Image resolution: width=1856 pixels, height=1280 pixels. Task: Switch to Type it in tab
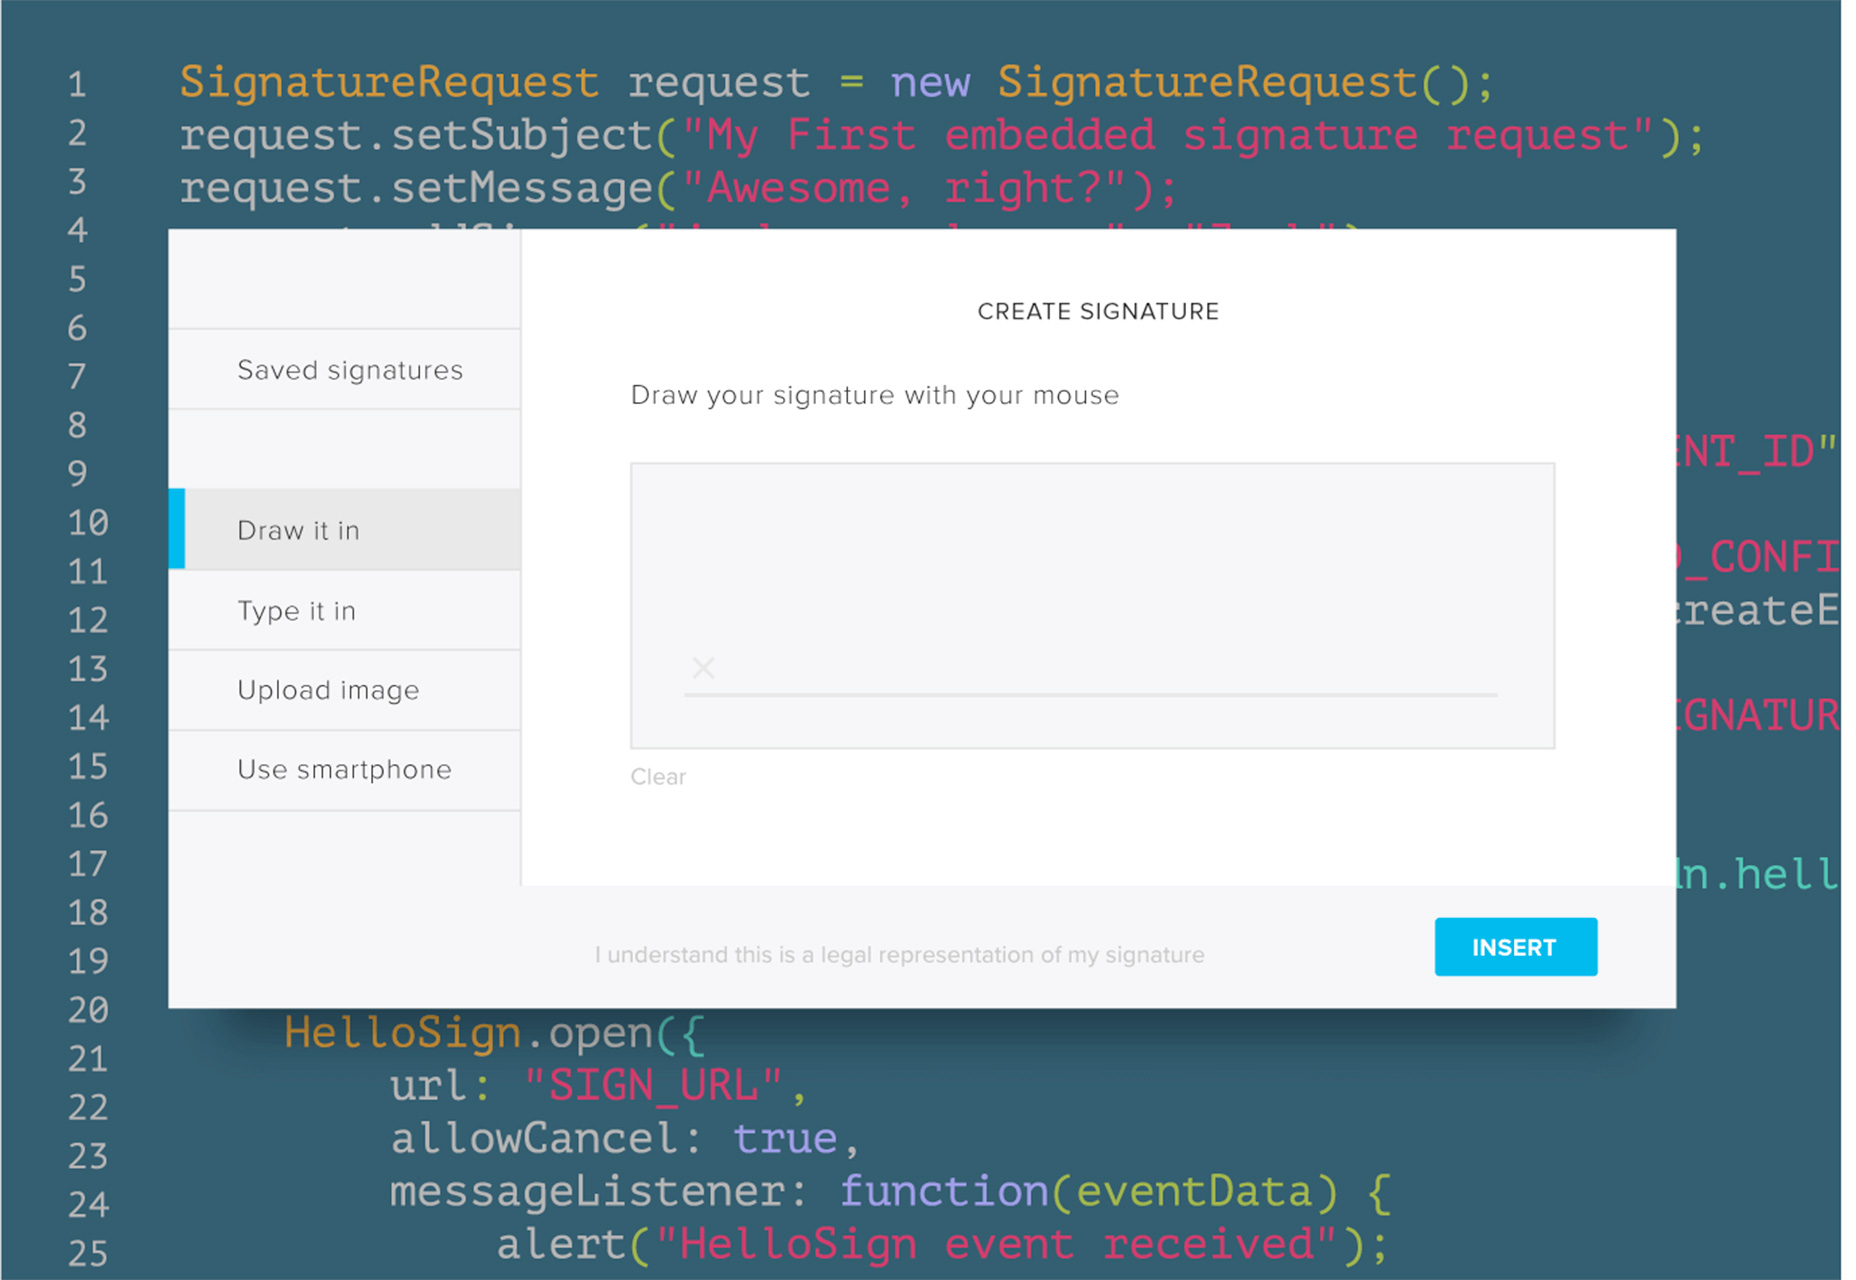point(296,611)
